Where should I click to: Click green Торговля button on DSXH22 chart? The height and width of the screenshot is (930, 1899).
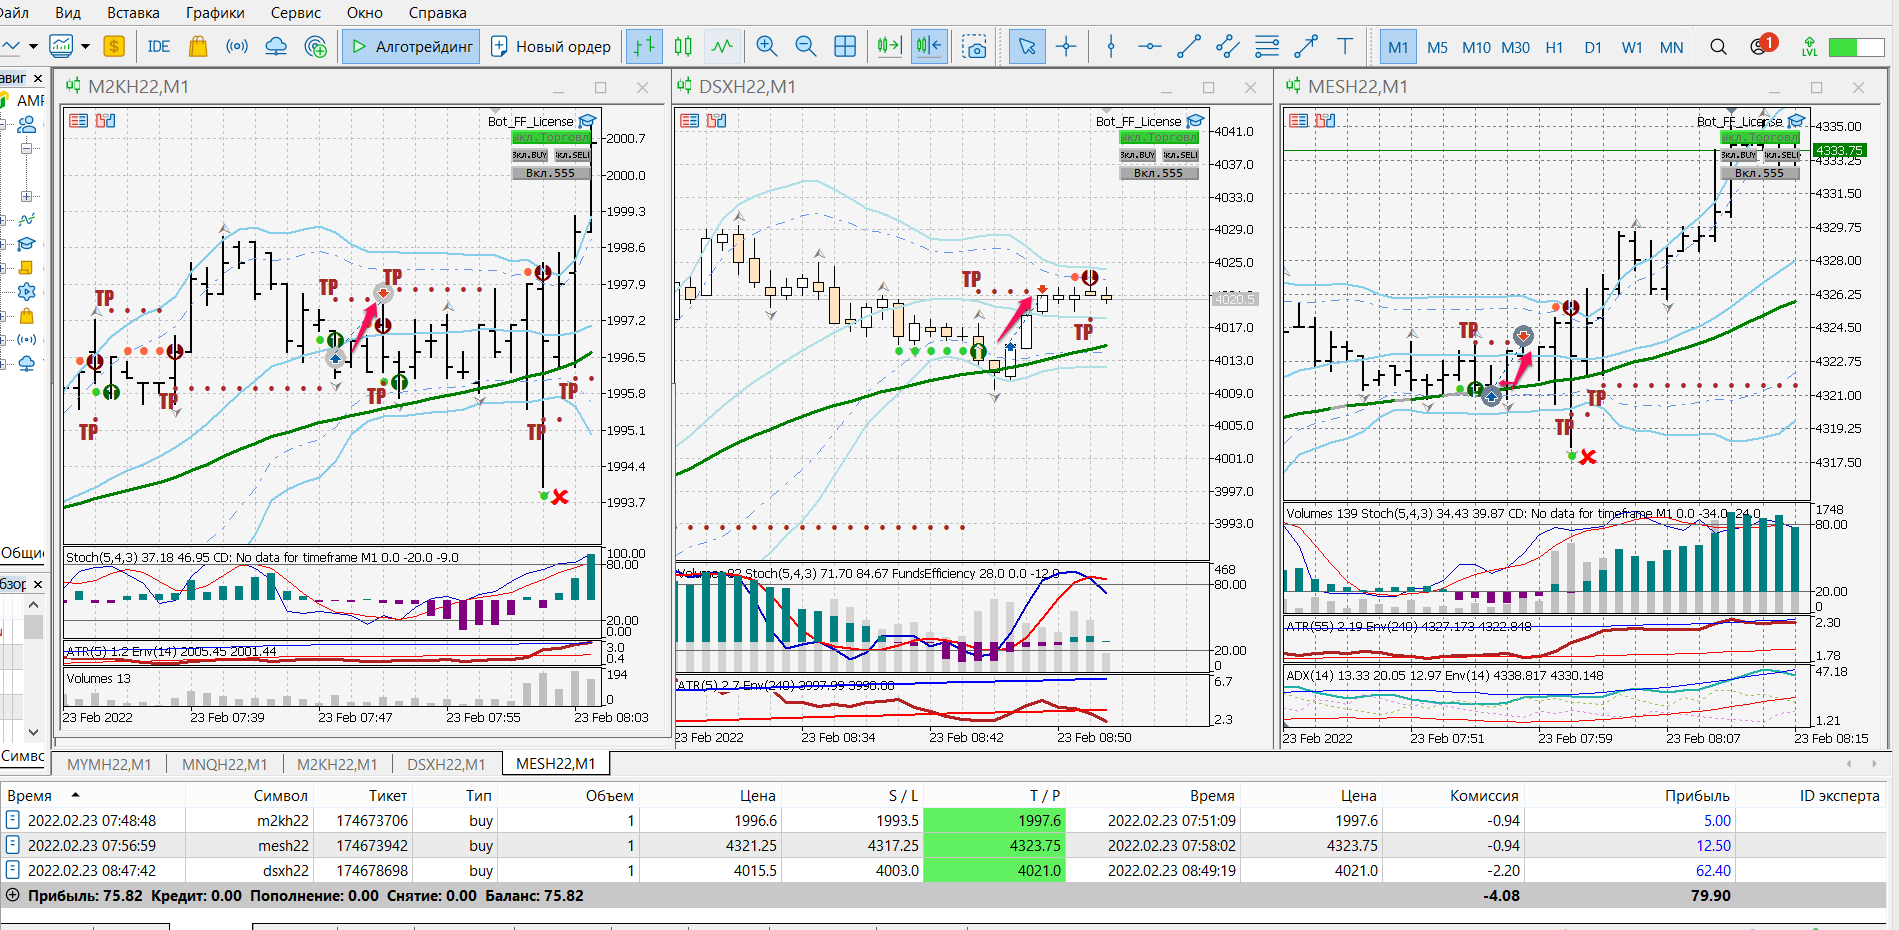[1159, 137]
